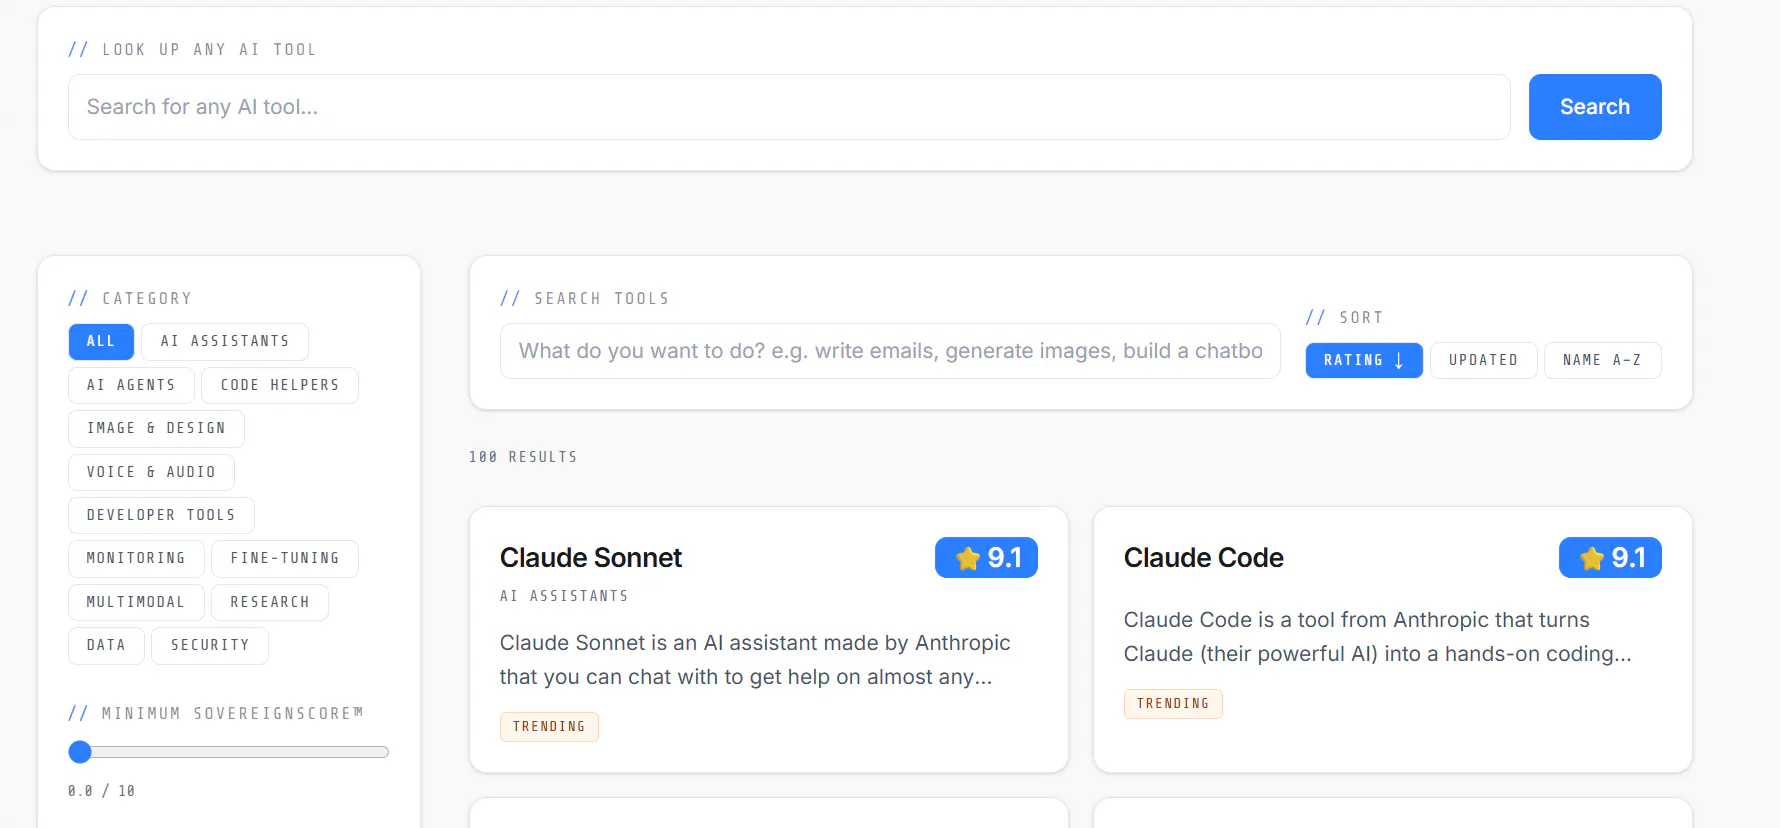Sort results by Updated
This screenshot has height=828, width=1780.
tap(1483, 360)
